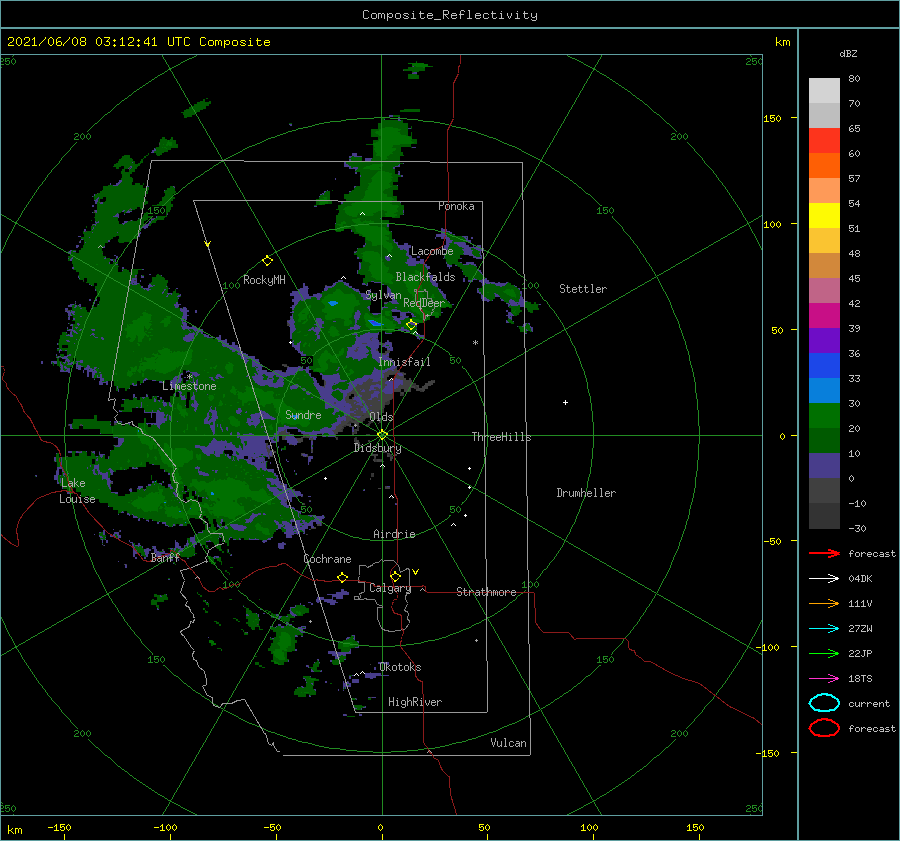The height and width of the screenshot is (841, 900).
Task: Click the Limestone label
Action: pos(189,386)
